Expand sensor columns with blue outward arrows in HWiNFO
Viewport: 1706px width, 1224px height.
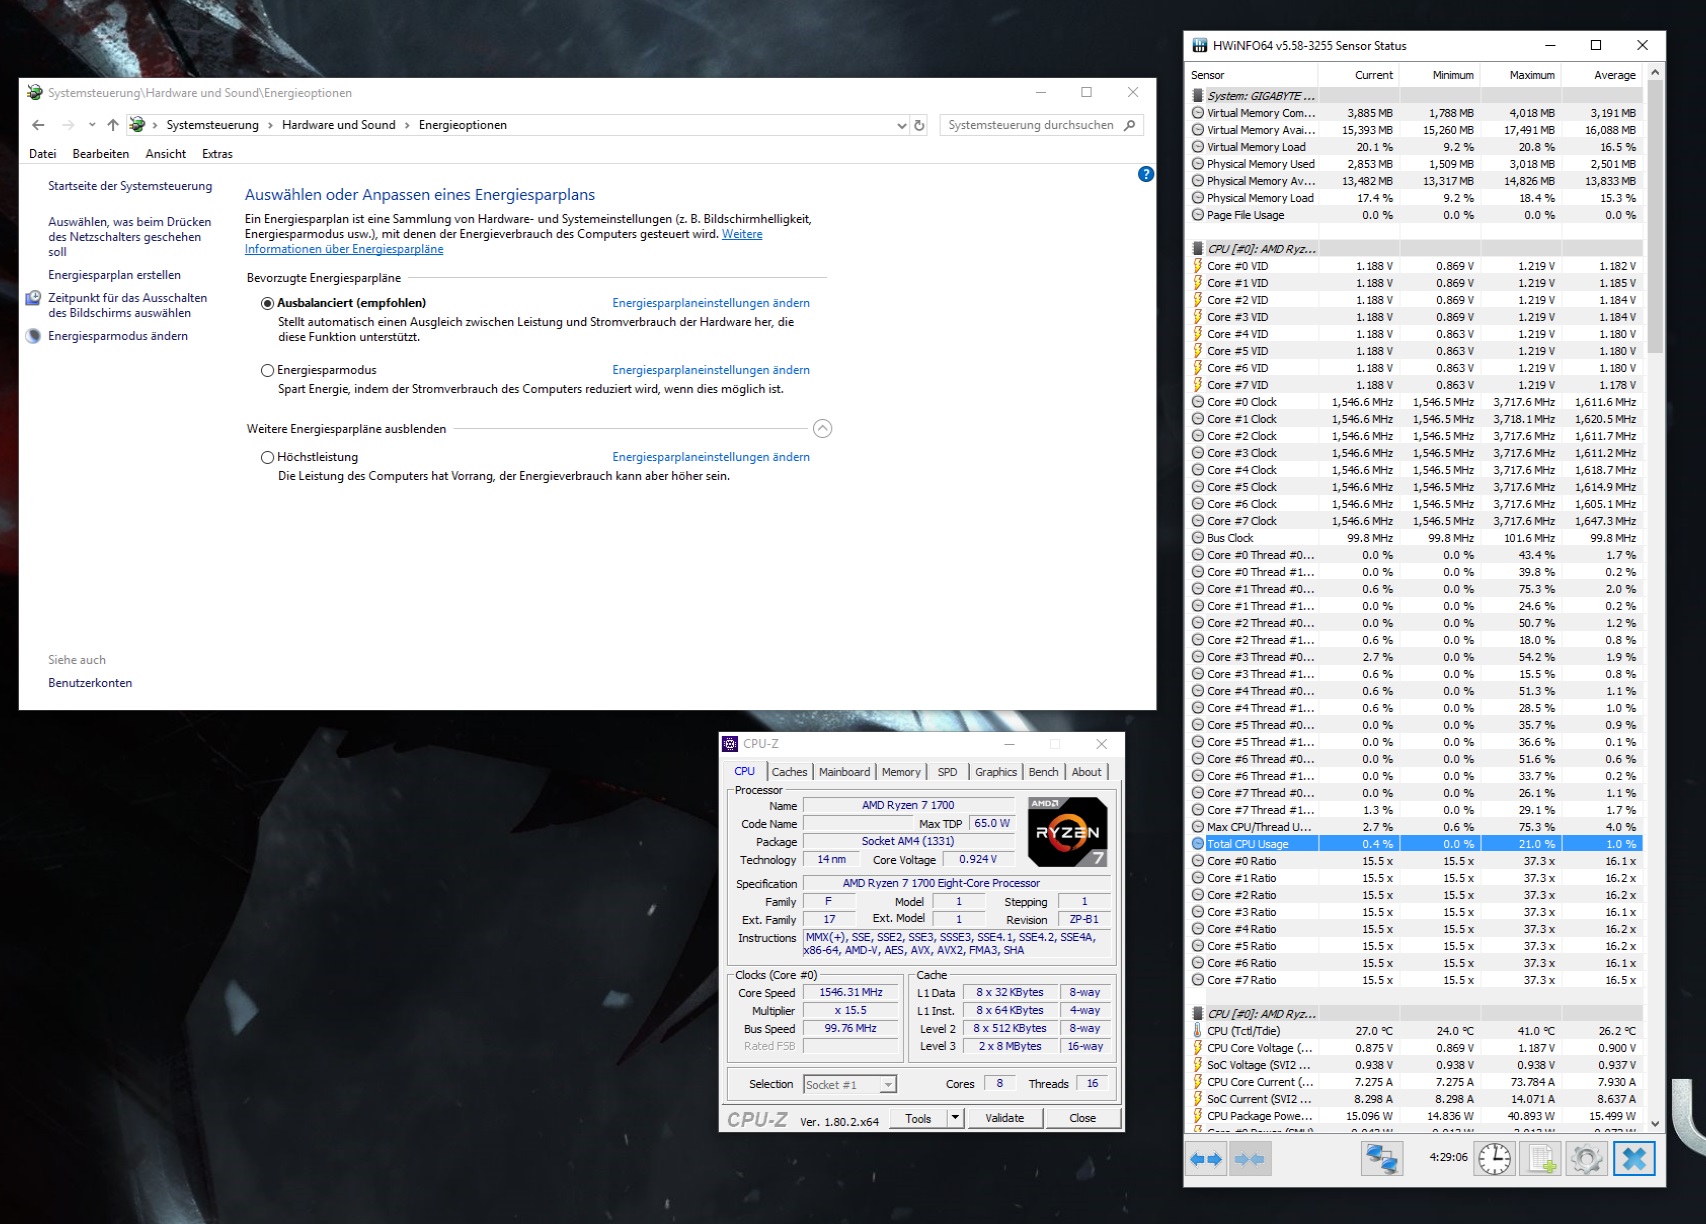1206,1159
